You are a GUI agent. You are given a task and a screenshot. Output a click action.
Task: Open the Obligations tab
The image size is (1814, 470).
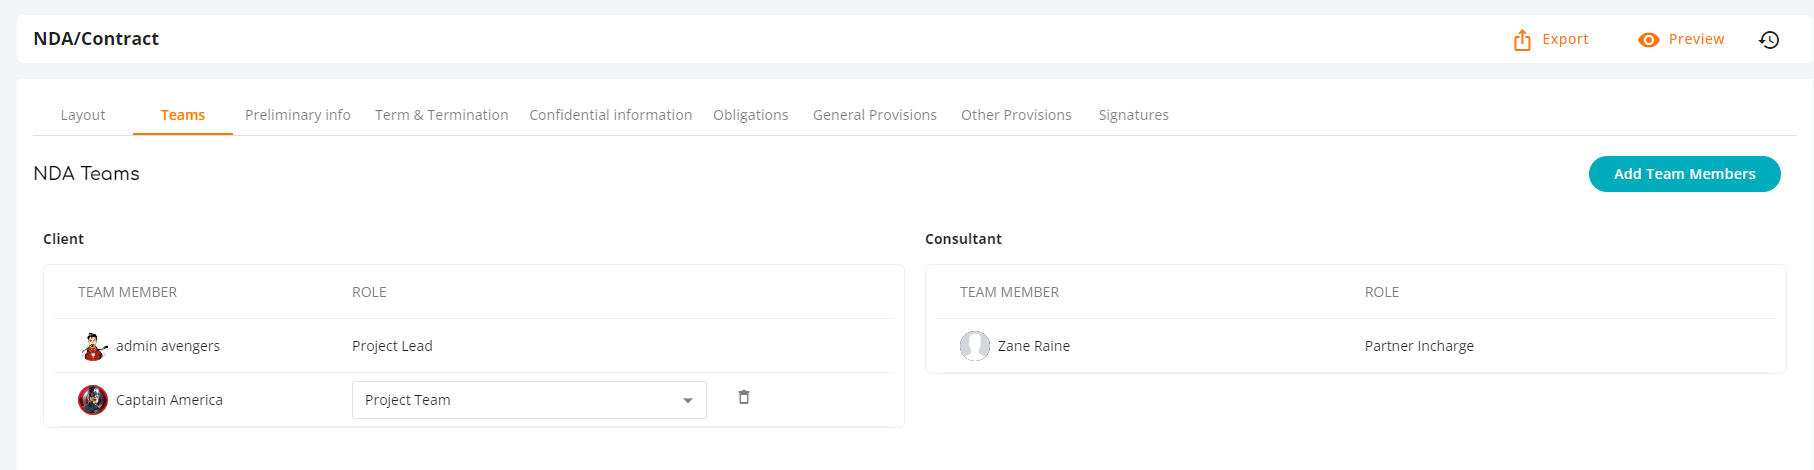(x=751, y=115)
